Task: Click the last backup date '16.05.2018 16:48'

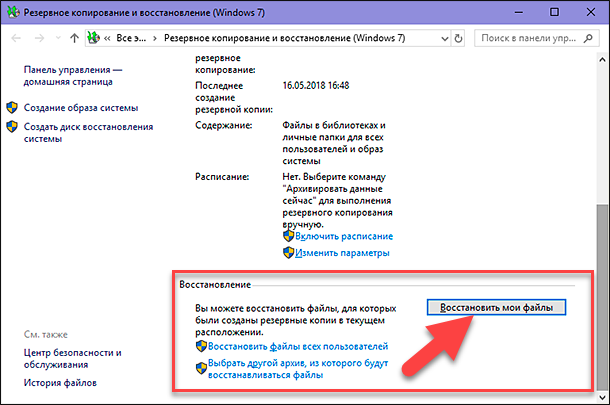Action: click(316, 86)
